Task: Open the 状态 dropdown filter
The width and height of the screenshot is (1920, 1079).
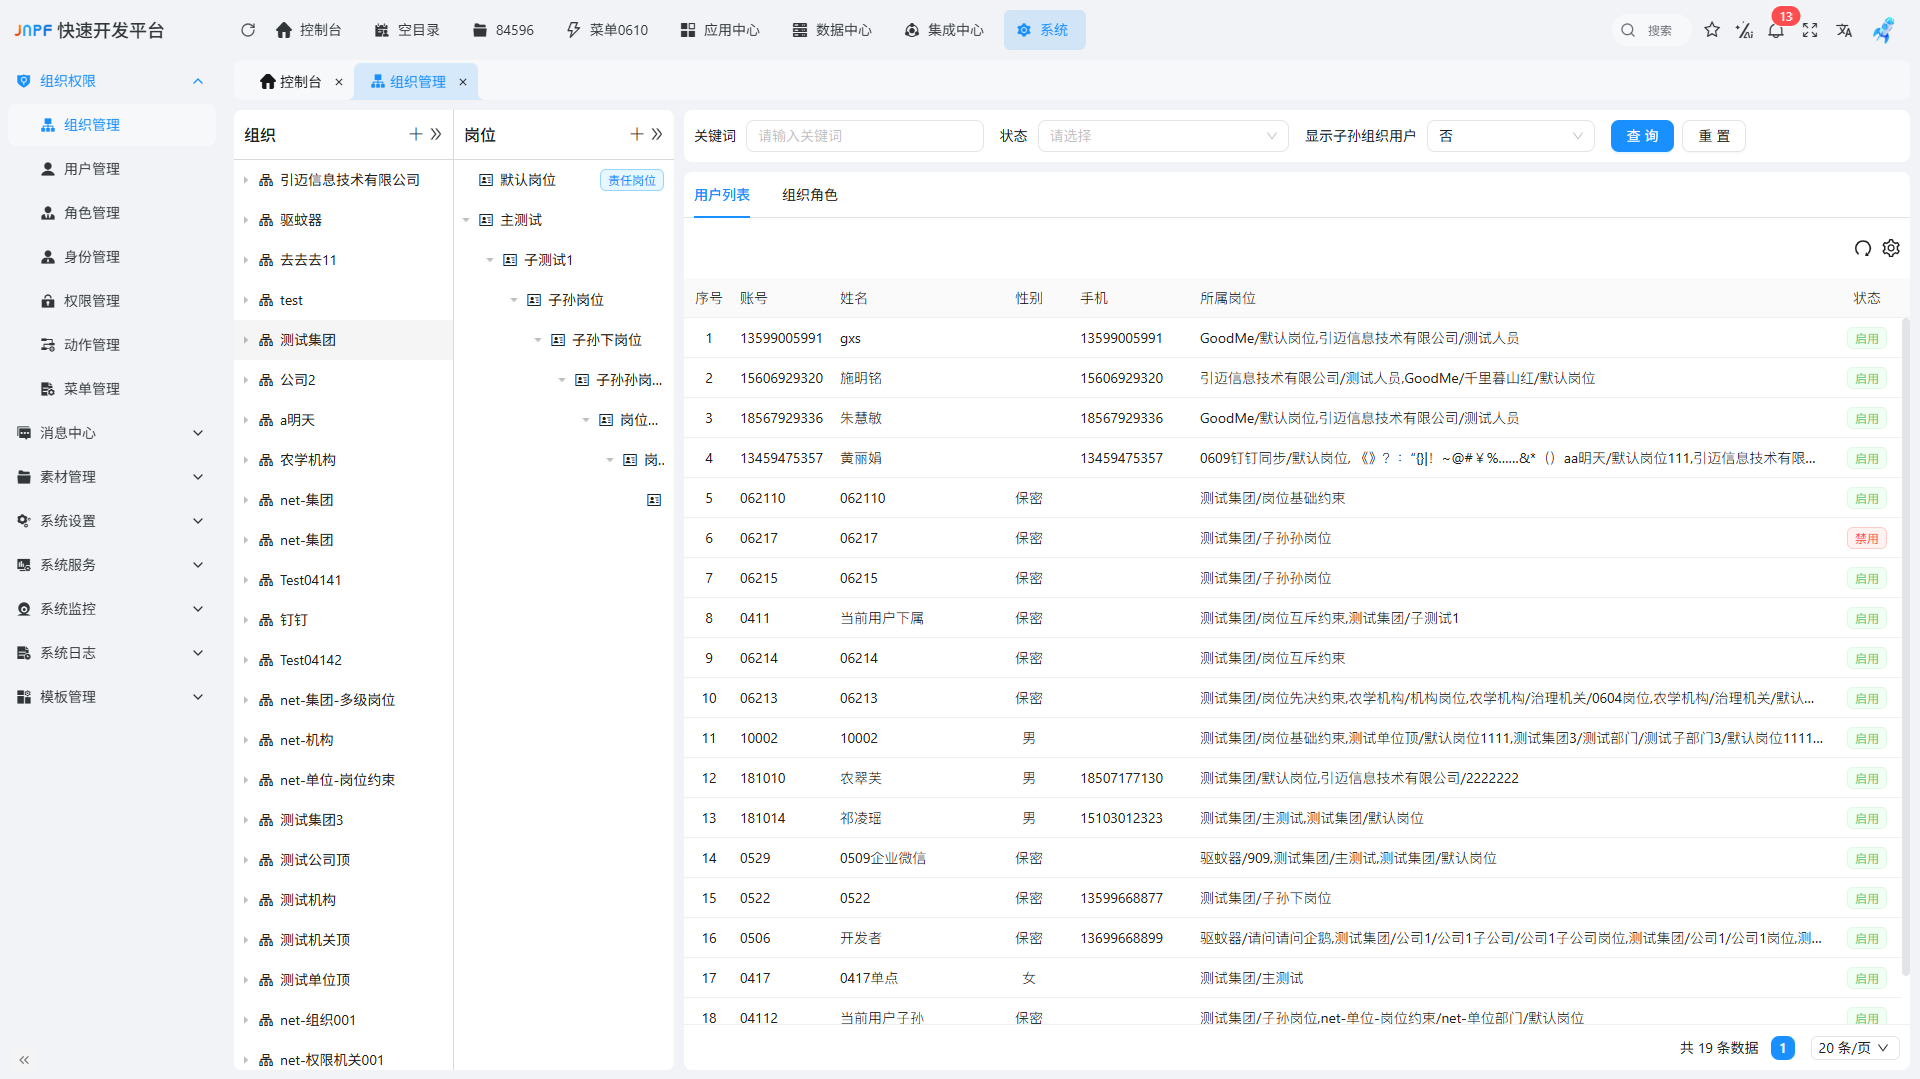Action: coord(1163,136)
